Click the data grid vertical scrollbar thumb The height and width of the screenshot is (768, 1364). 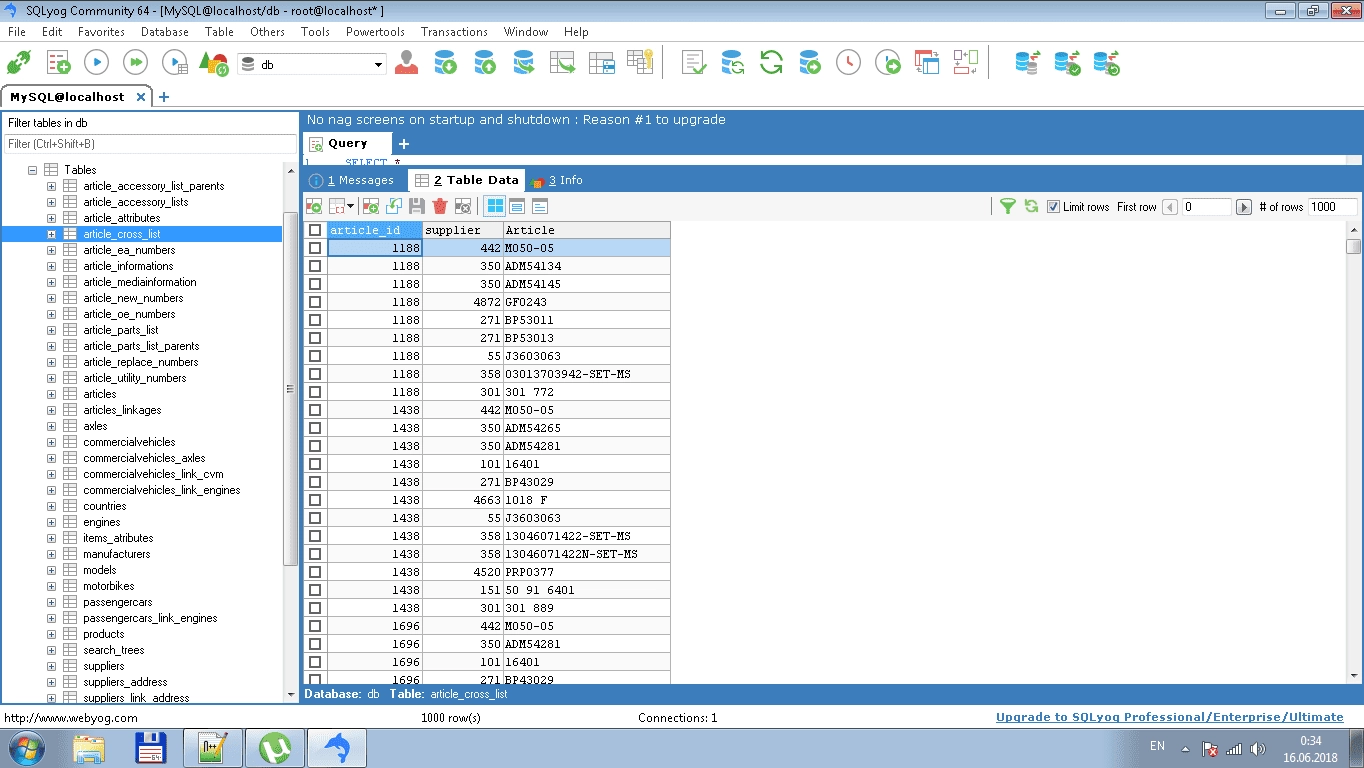1354,246
